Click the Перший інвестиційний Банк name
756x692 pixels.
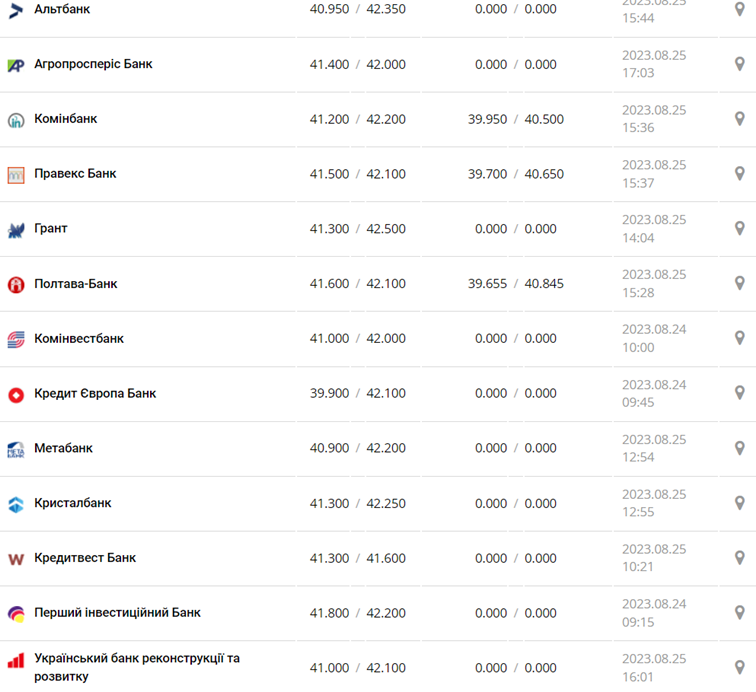tap(117, 612)
